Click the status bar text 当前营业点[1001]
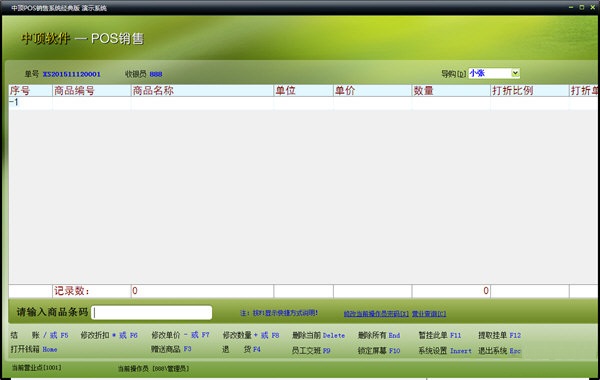This screenshot has width=600, height=380. point(36,367)
